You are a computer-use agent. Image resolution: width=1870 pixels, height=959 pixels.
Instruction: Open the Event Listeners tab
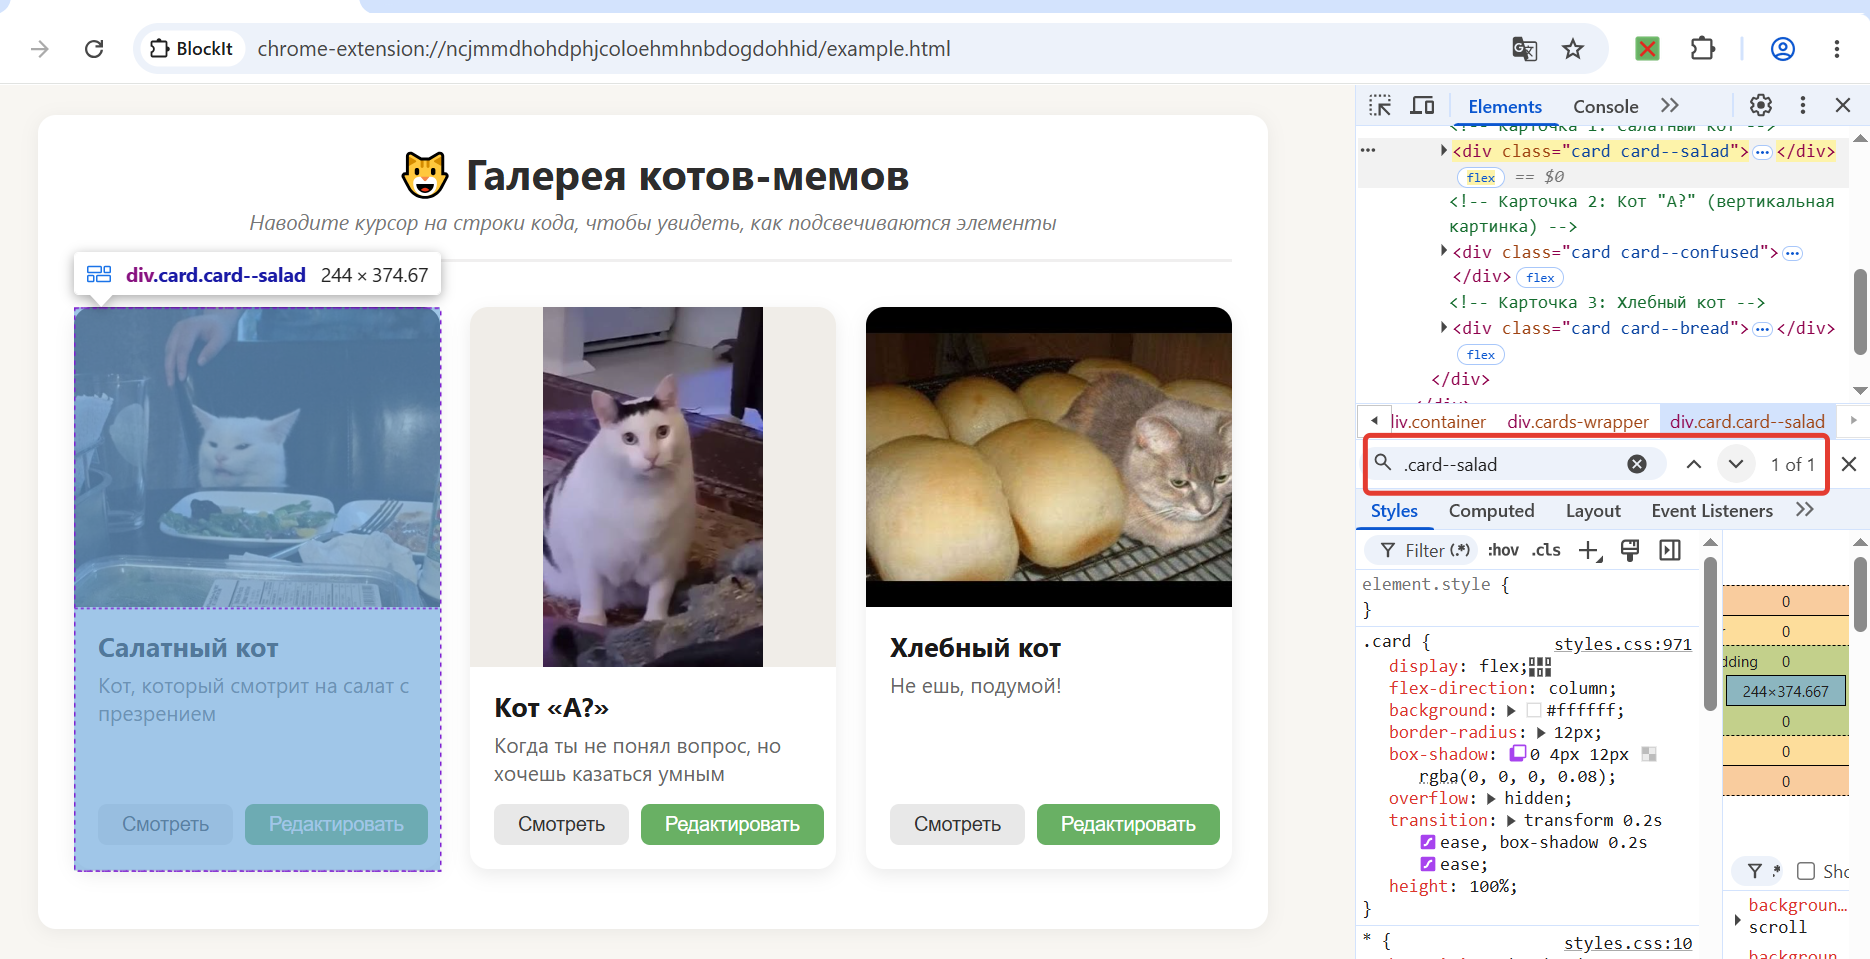[1712, 511]
